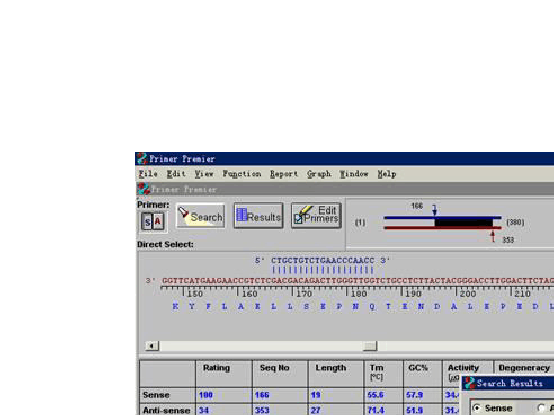Open the Function menu
The image size is (554, 415).
pos(242,174)
